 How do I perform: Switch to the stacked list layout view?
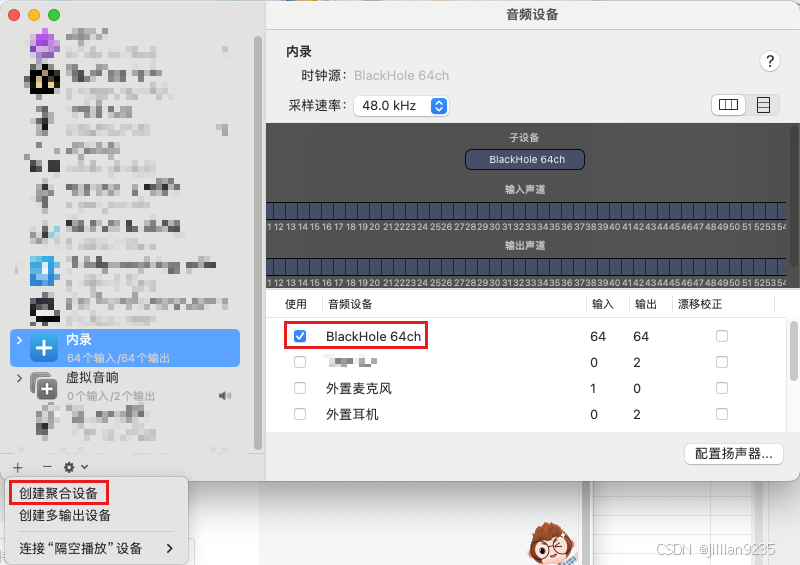(x=763, y=105)
